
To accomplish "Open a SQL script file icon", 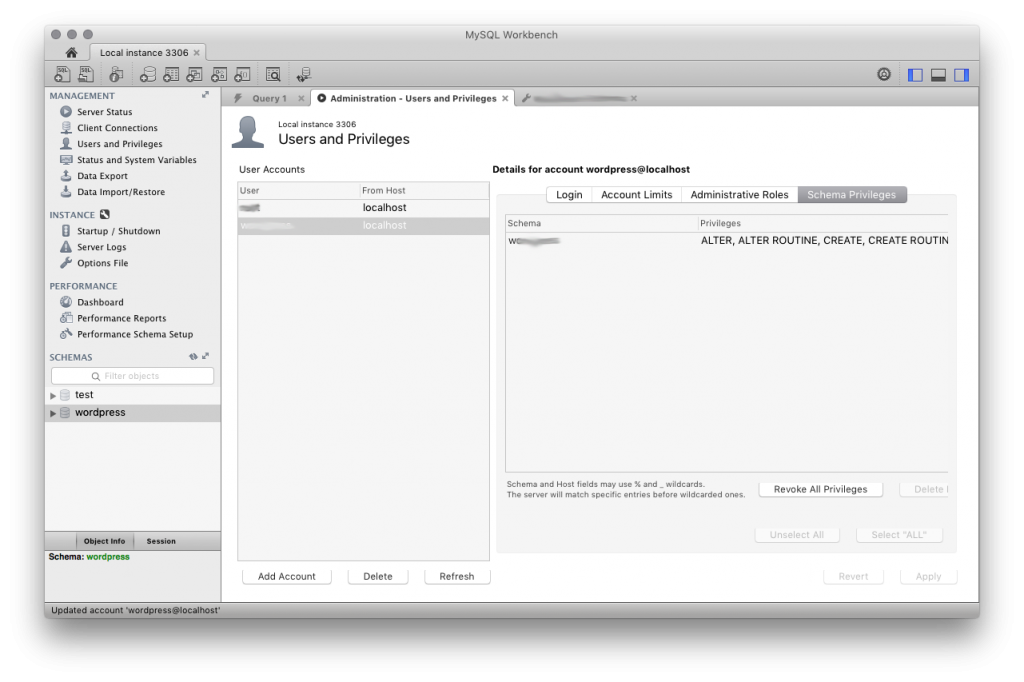I will [86, 74].
